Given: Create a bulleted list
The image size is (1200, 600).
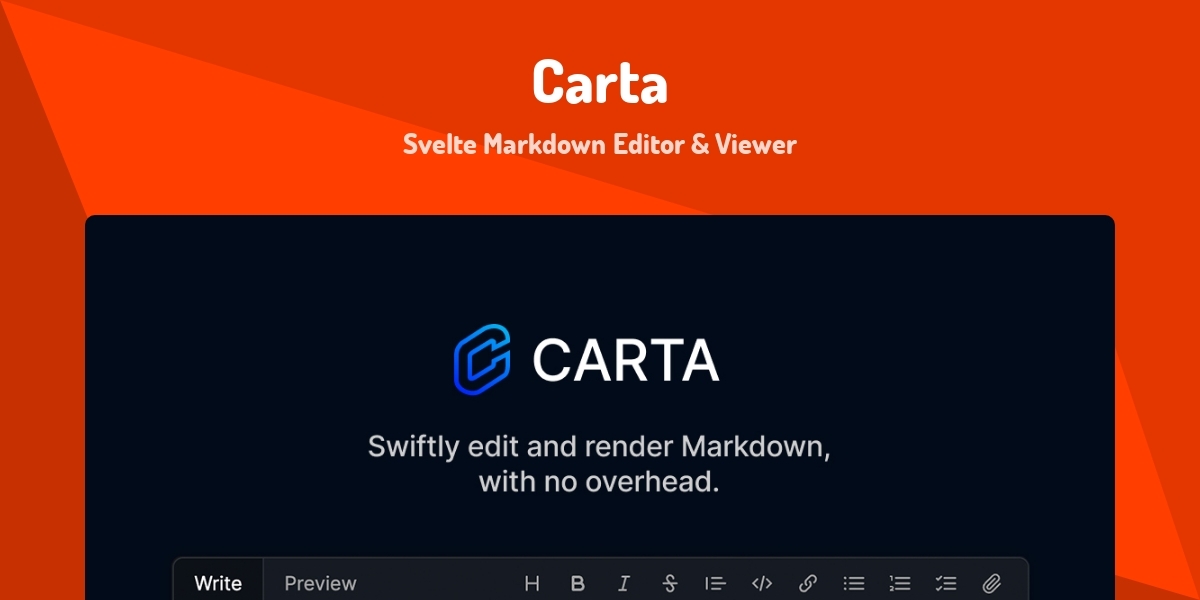Looking at the screenshot, I should [854, 583].
